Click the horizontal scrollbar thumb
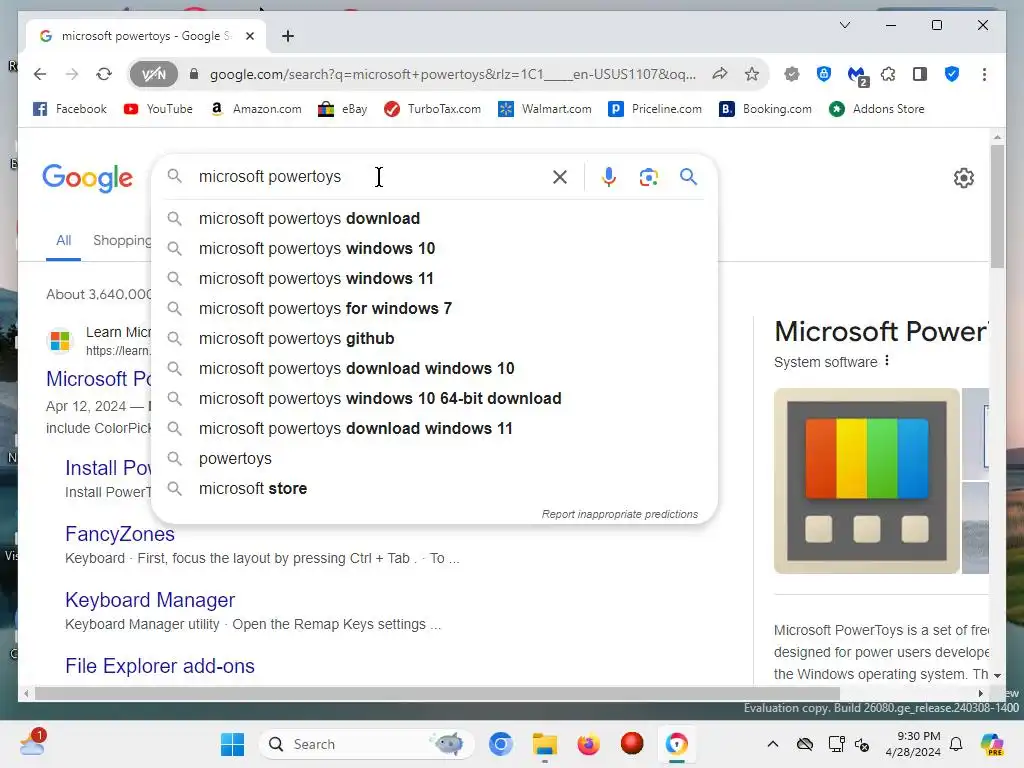Viewport: 1024px width, 768px height. (x=437, y=694)
